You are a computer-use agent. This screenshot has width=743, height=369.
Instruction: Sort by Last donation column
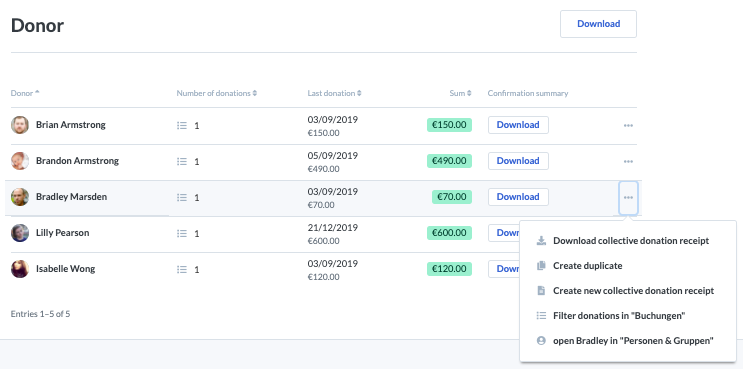[335, 93]
